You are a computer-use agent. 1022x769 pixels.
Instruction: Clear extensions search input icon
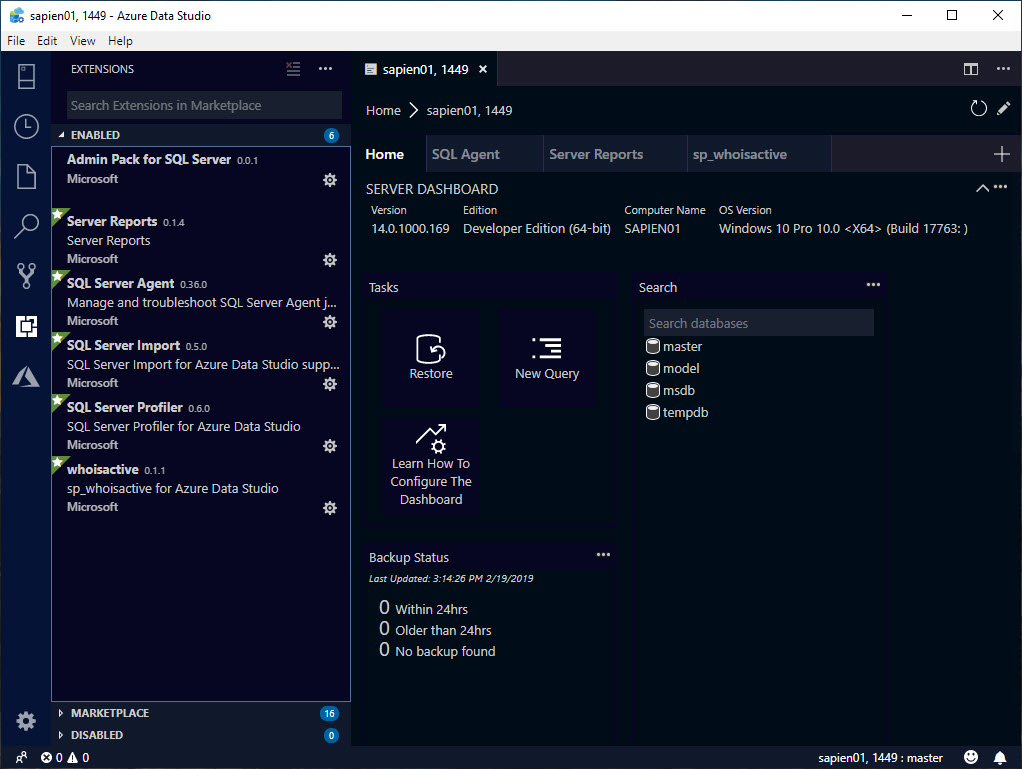293,69
